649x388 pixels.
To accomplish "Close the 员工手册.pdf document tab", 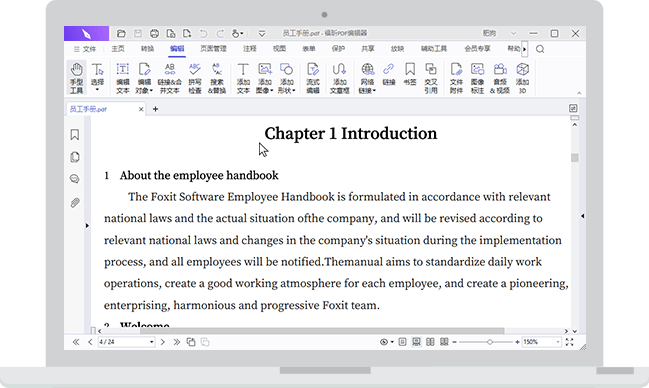I will click(141, 109).
